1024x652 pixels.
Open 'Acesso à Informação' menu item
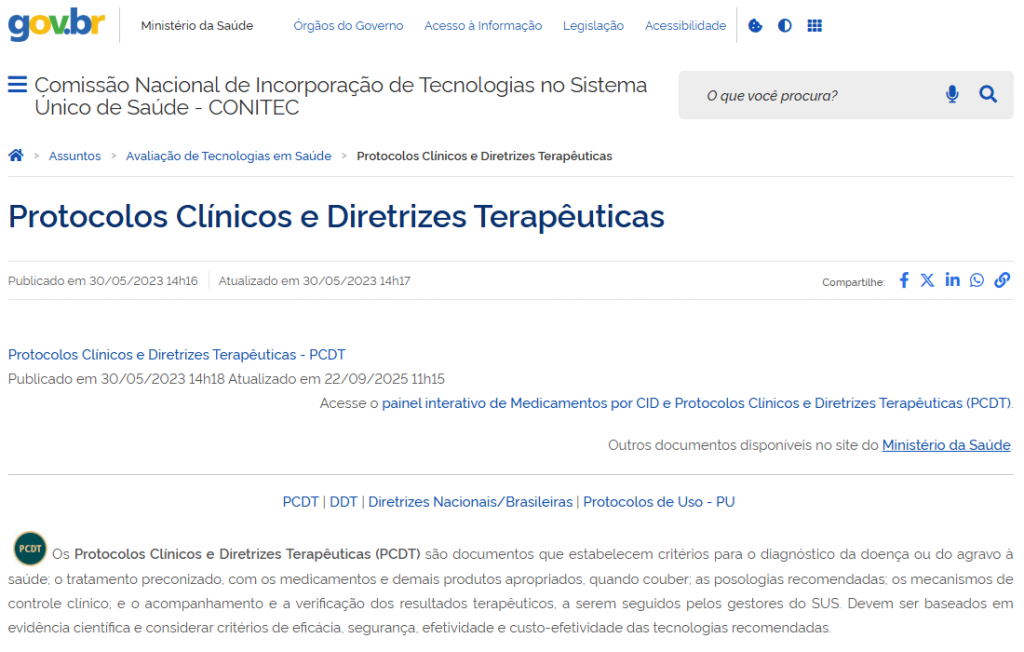[483, 26]
